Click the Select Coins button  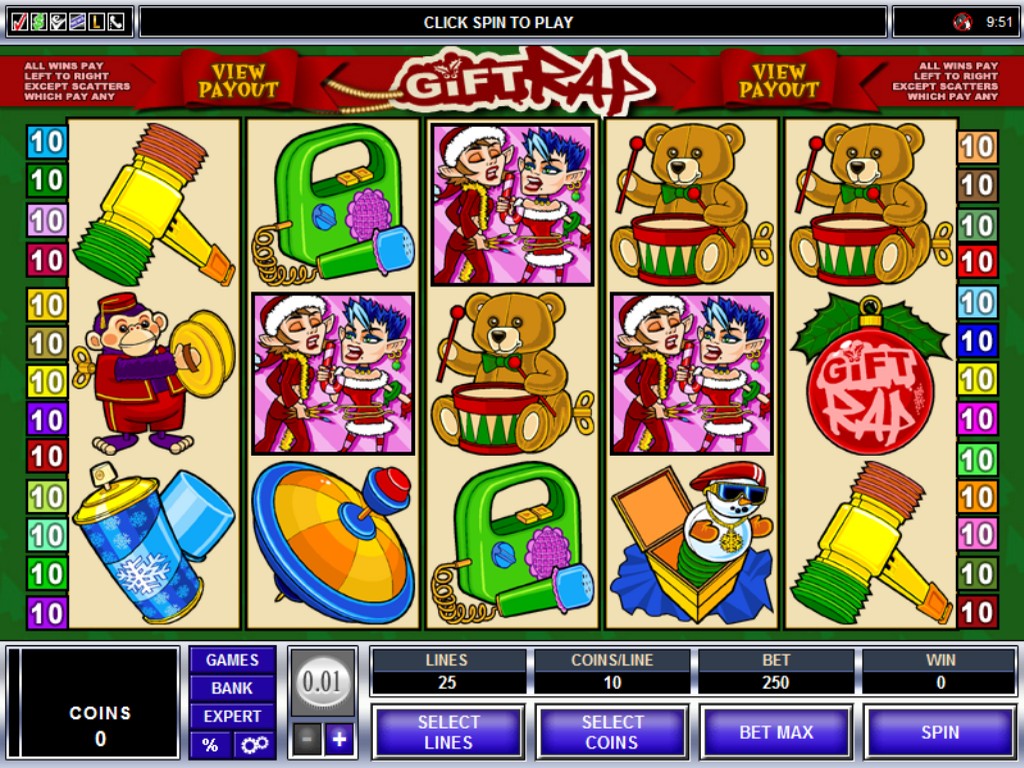point(612,732)
